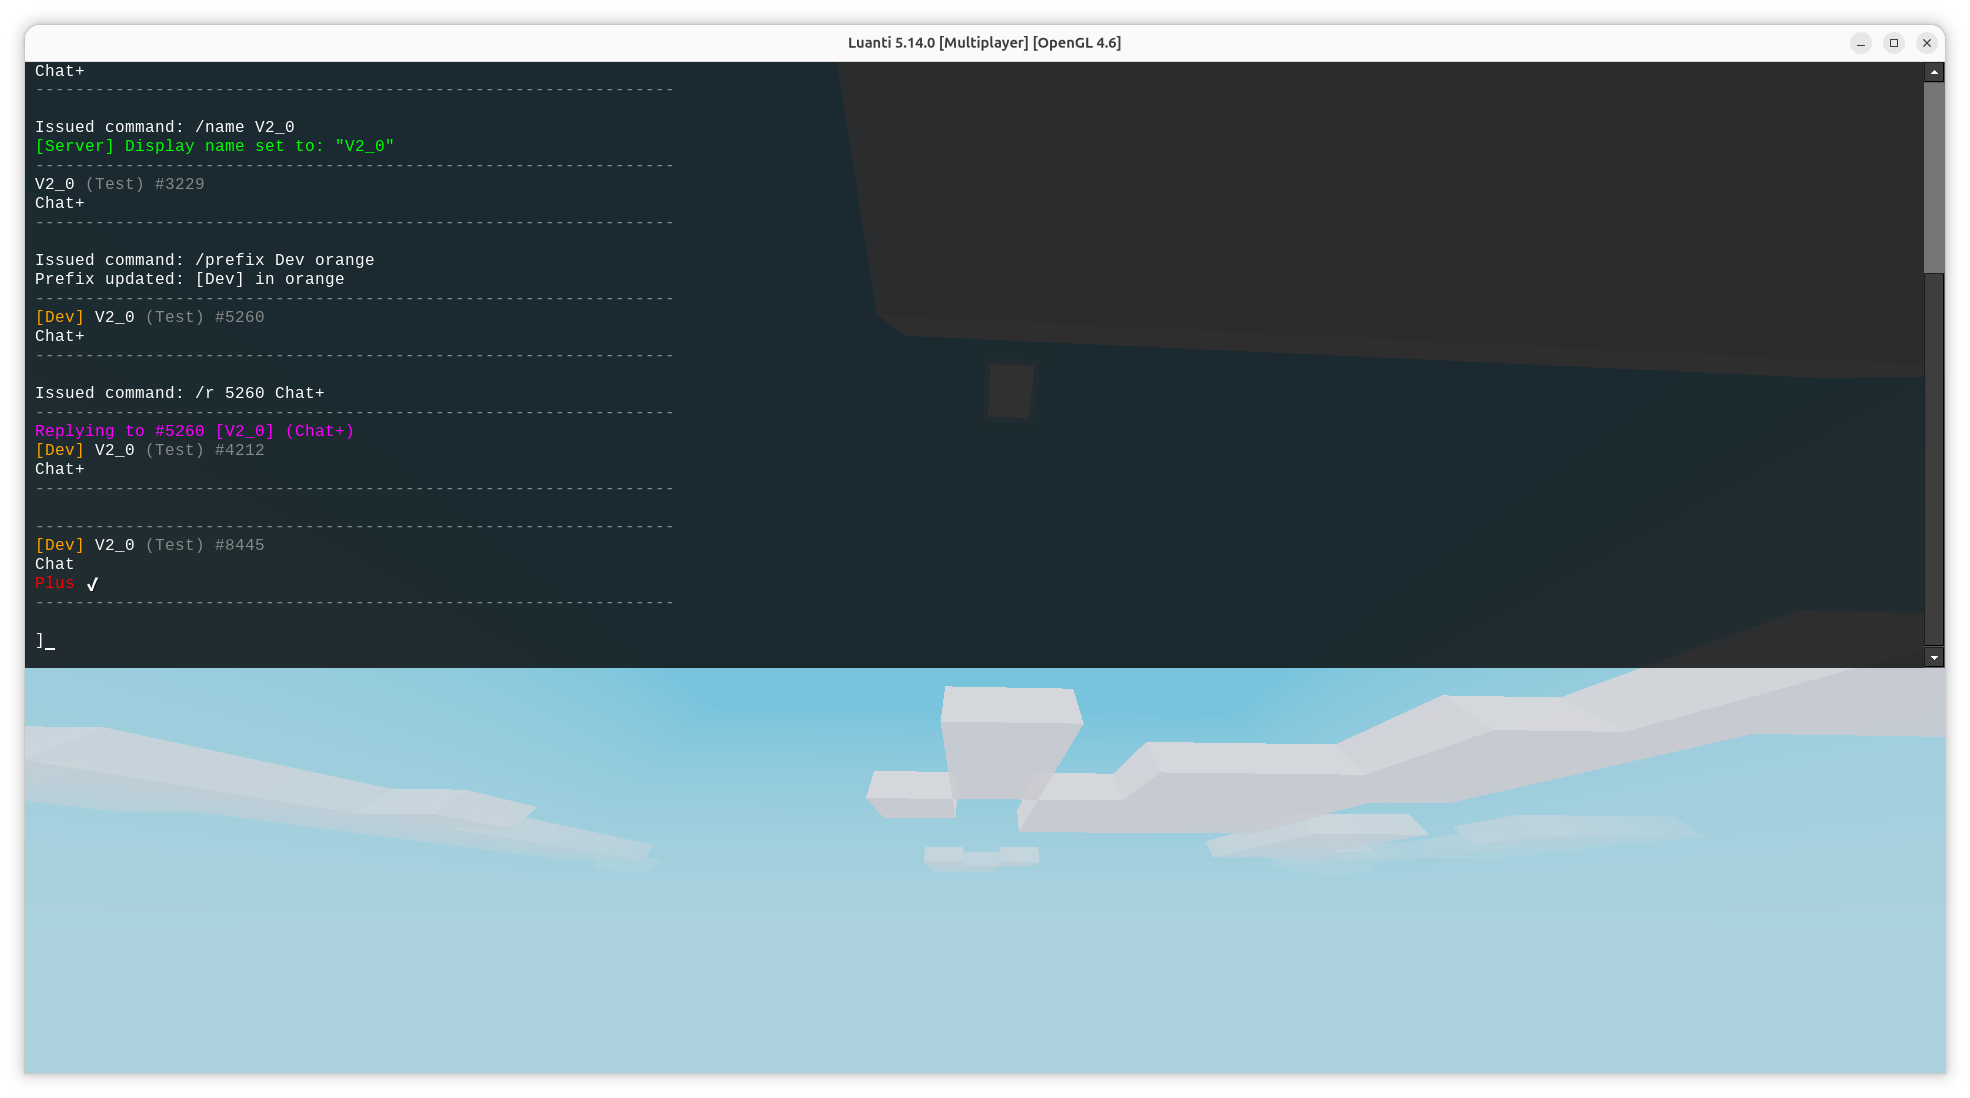Image resolution: width=1970 pixels, height=1098 pixels.
Task: Focus the chat console input prompt
Action: (46, 641)
